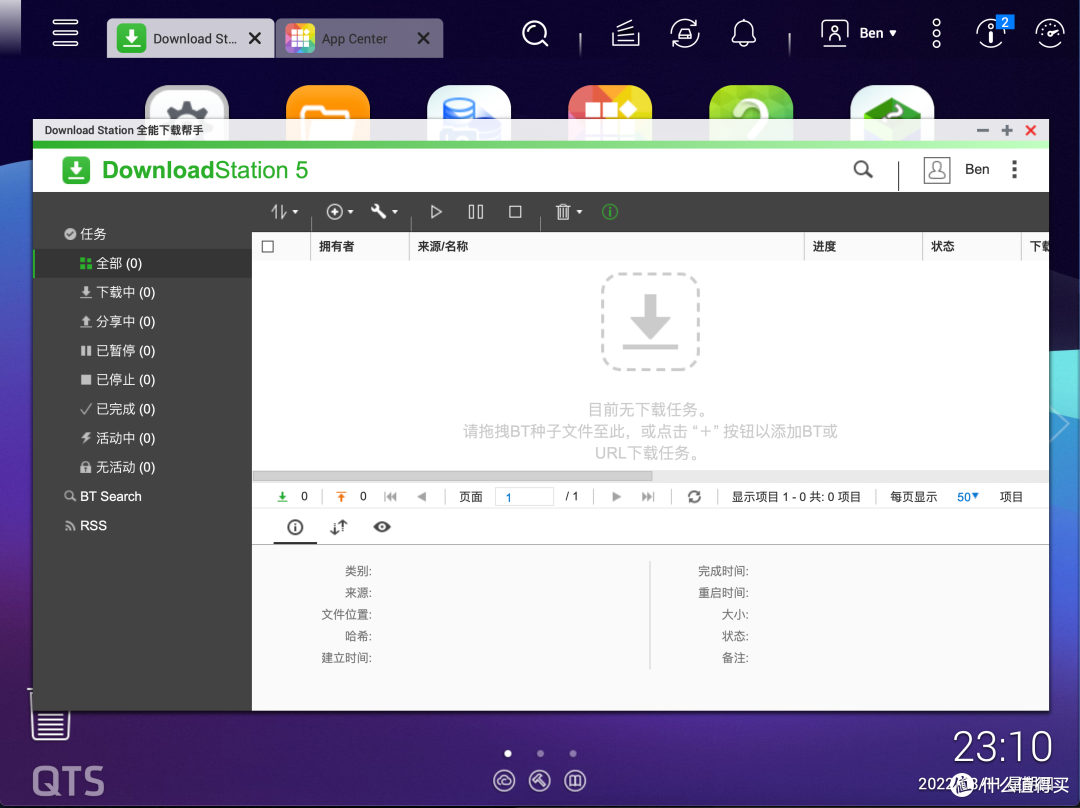Tick the select-all checkbox in table header

[x=268, y=247]
